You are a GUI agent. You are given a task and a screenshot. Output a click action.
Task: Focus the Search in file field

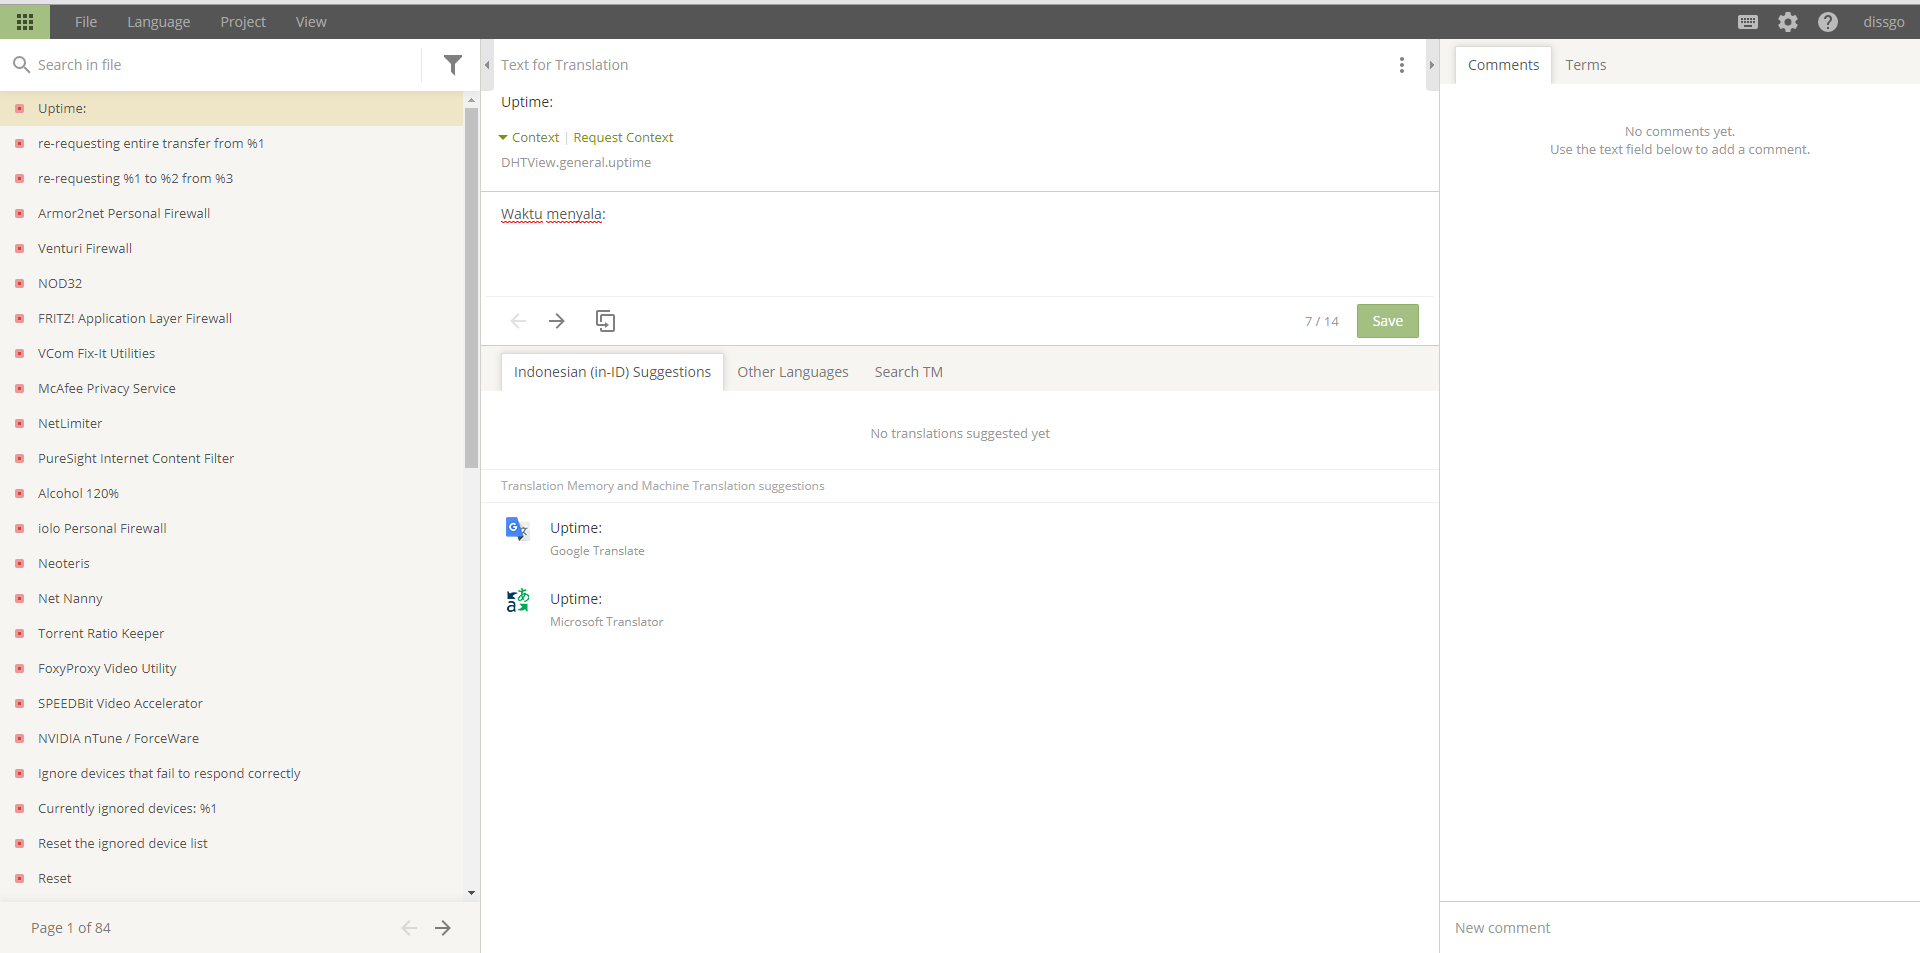pos(225,65)
